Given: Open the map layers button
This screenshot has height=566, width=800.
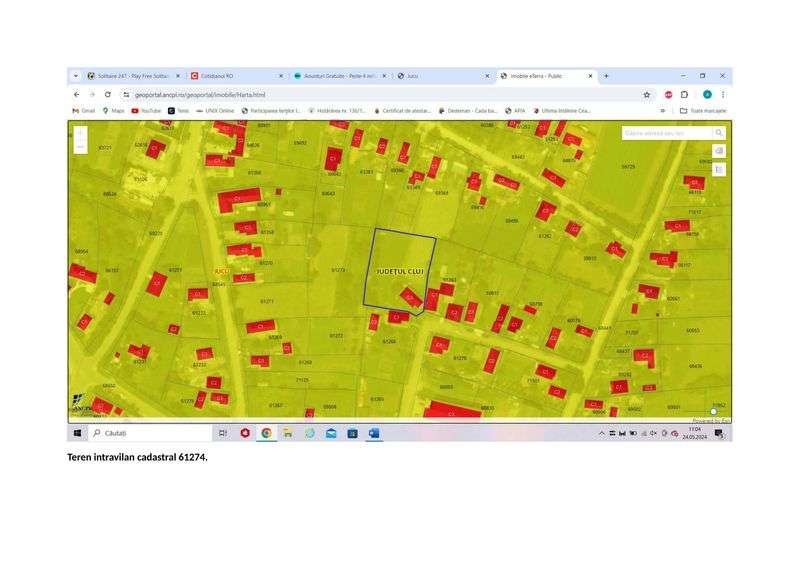Looking at the screenshot, I should click(x=719, y=151).
